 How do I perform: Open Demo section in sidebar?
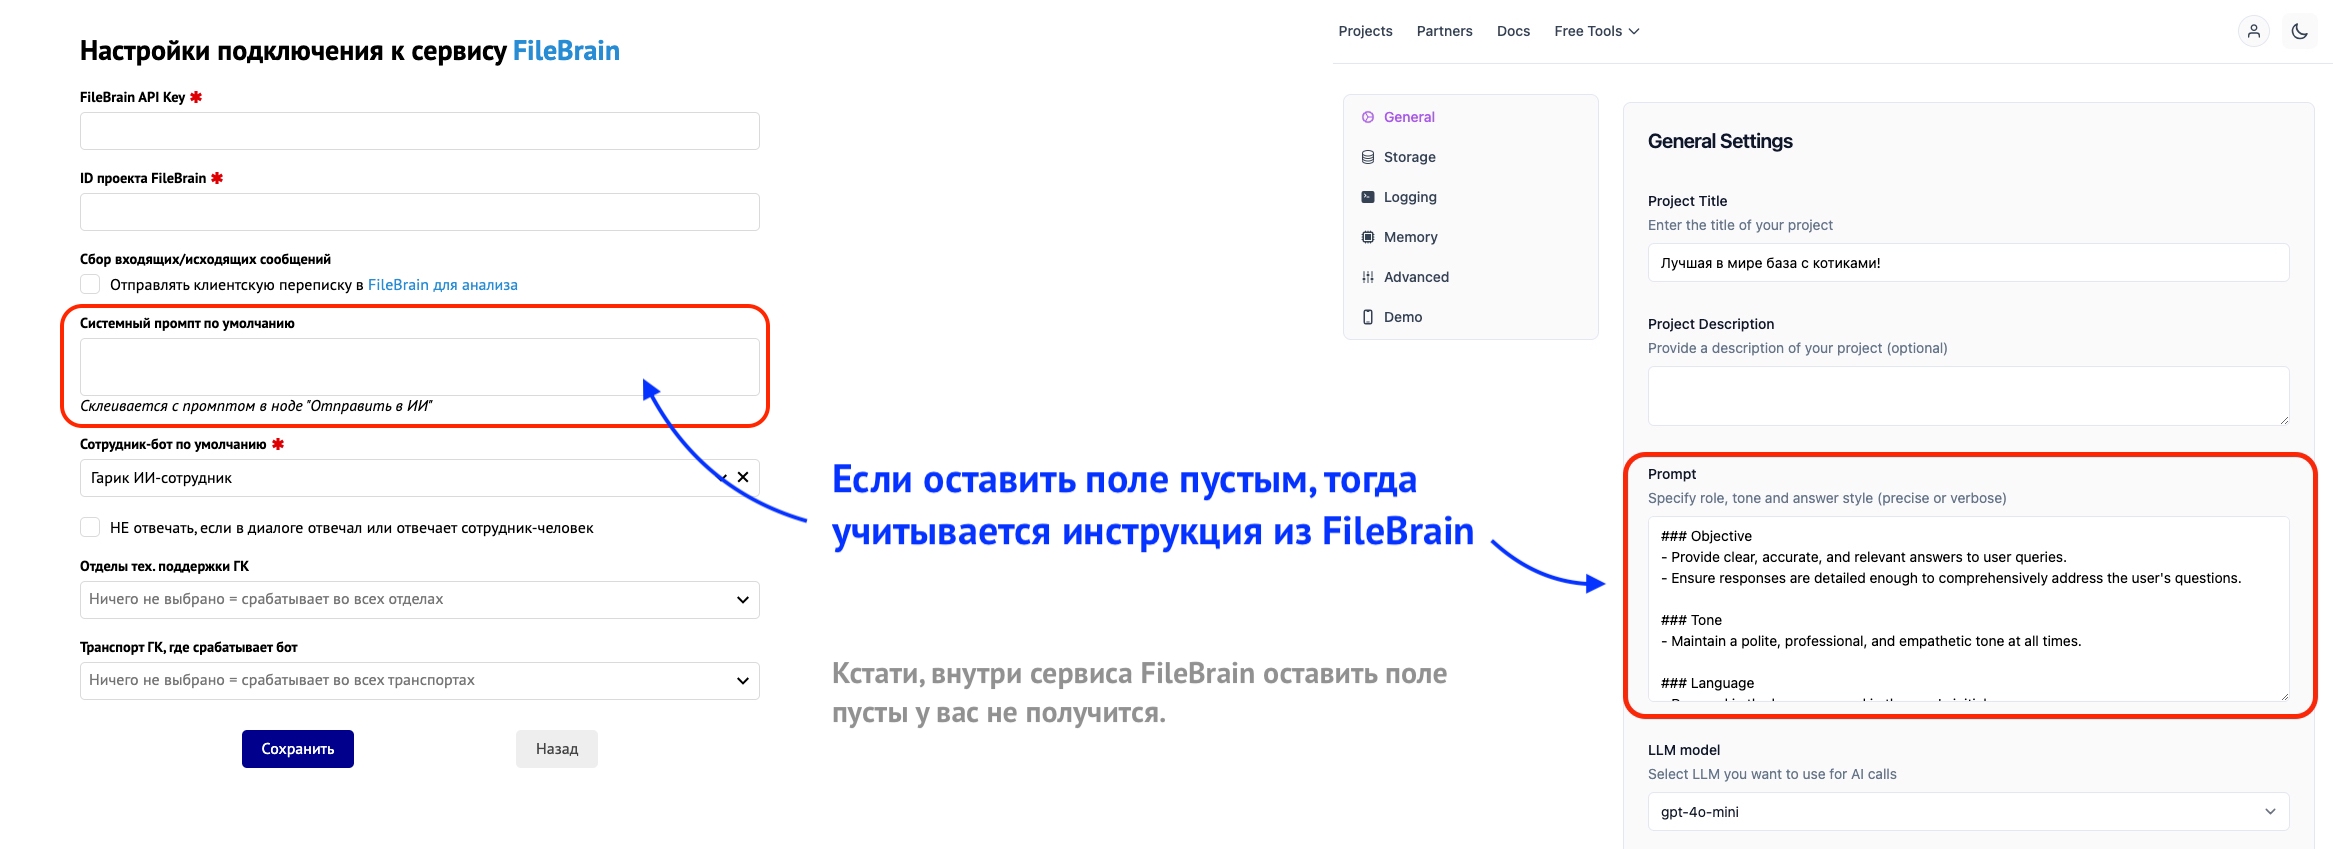(1402, 317)
